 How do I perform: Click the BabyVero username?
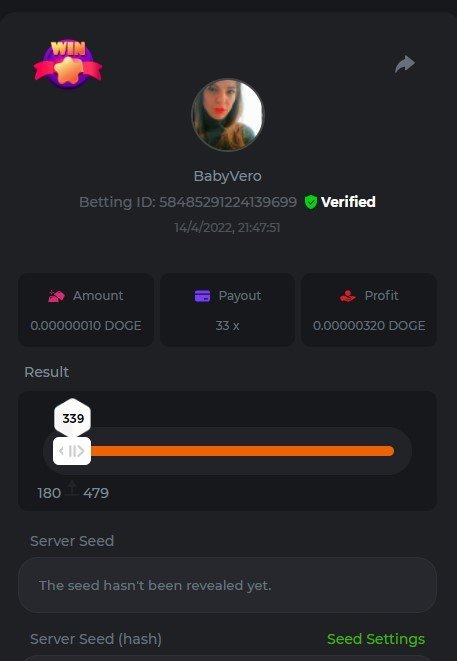228,176
